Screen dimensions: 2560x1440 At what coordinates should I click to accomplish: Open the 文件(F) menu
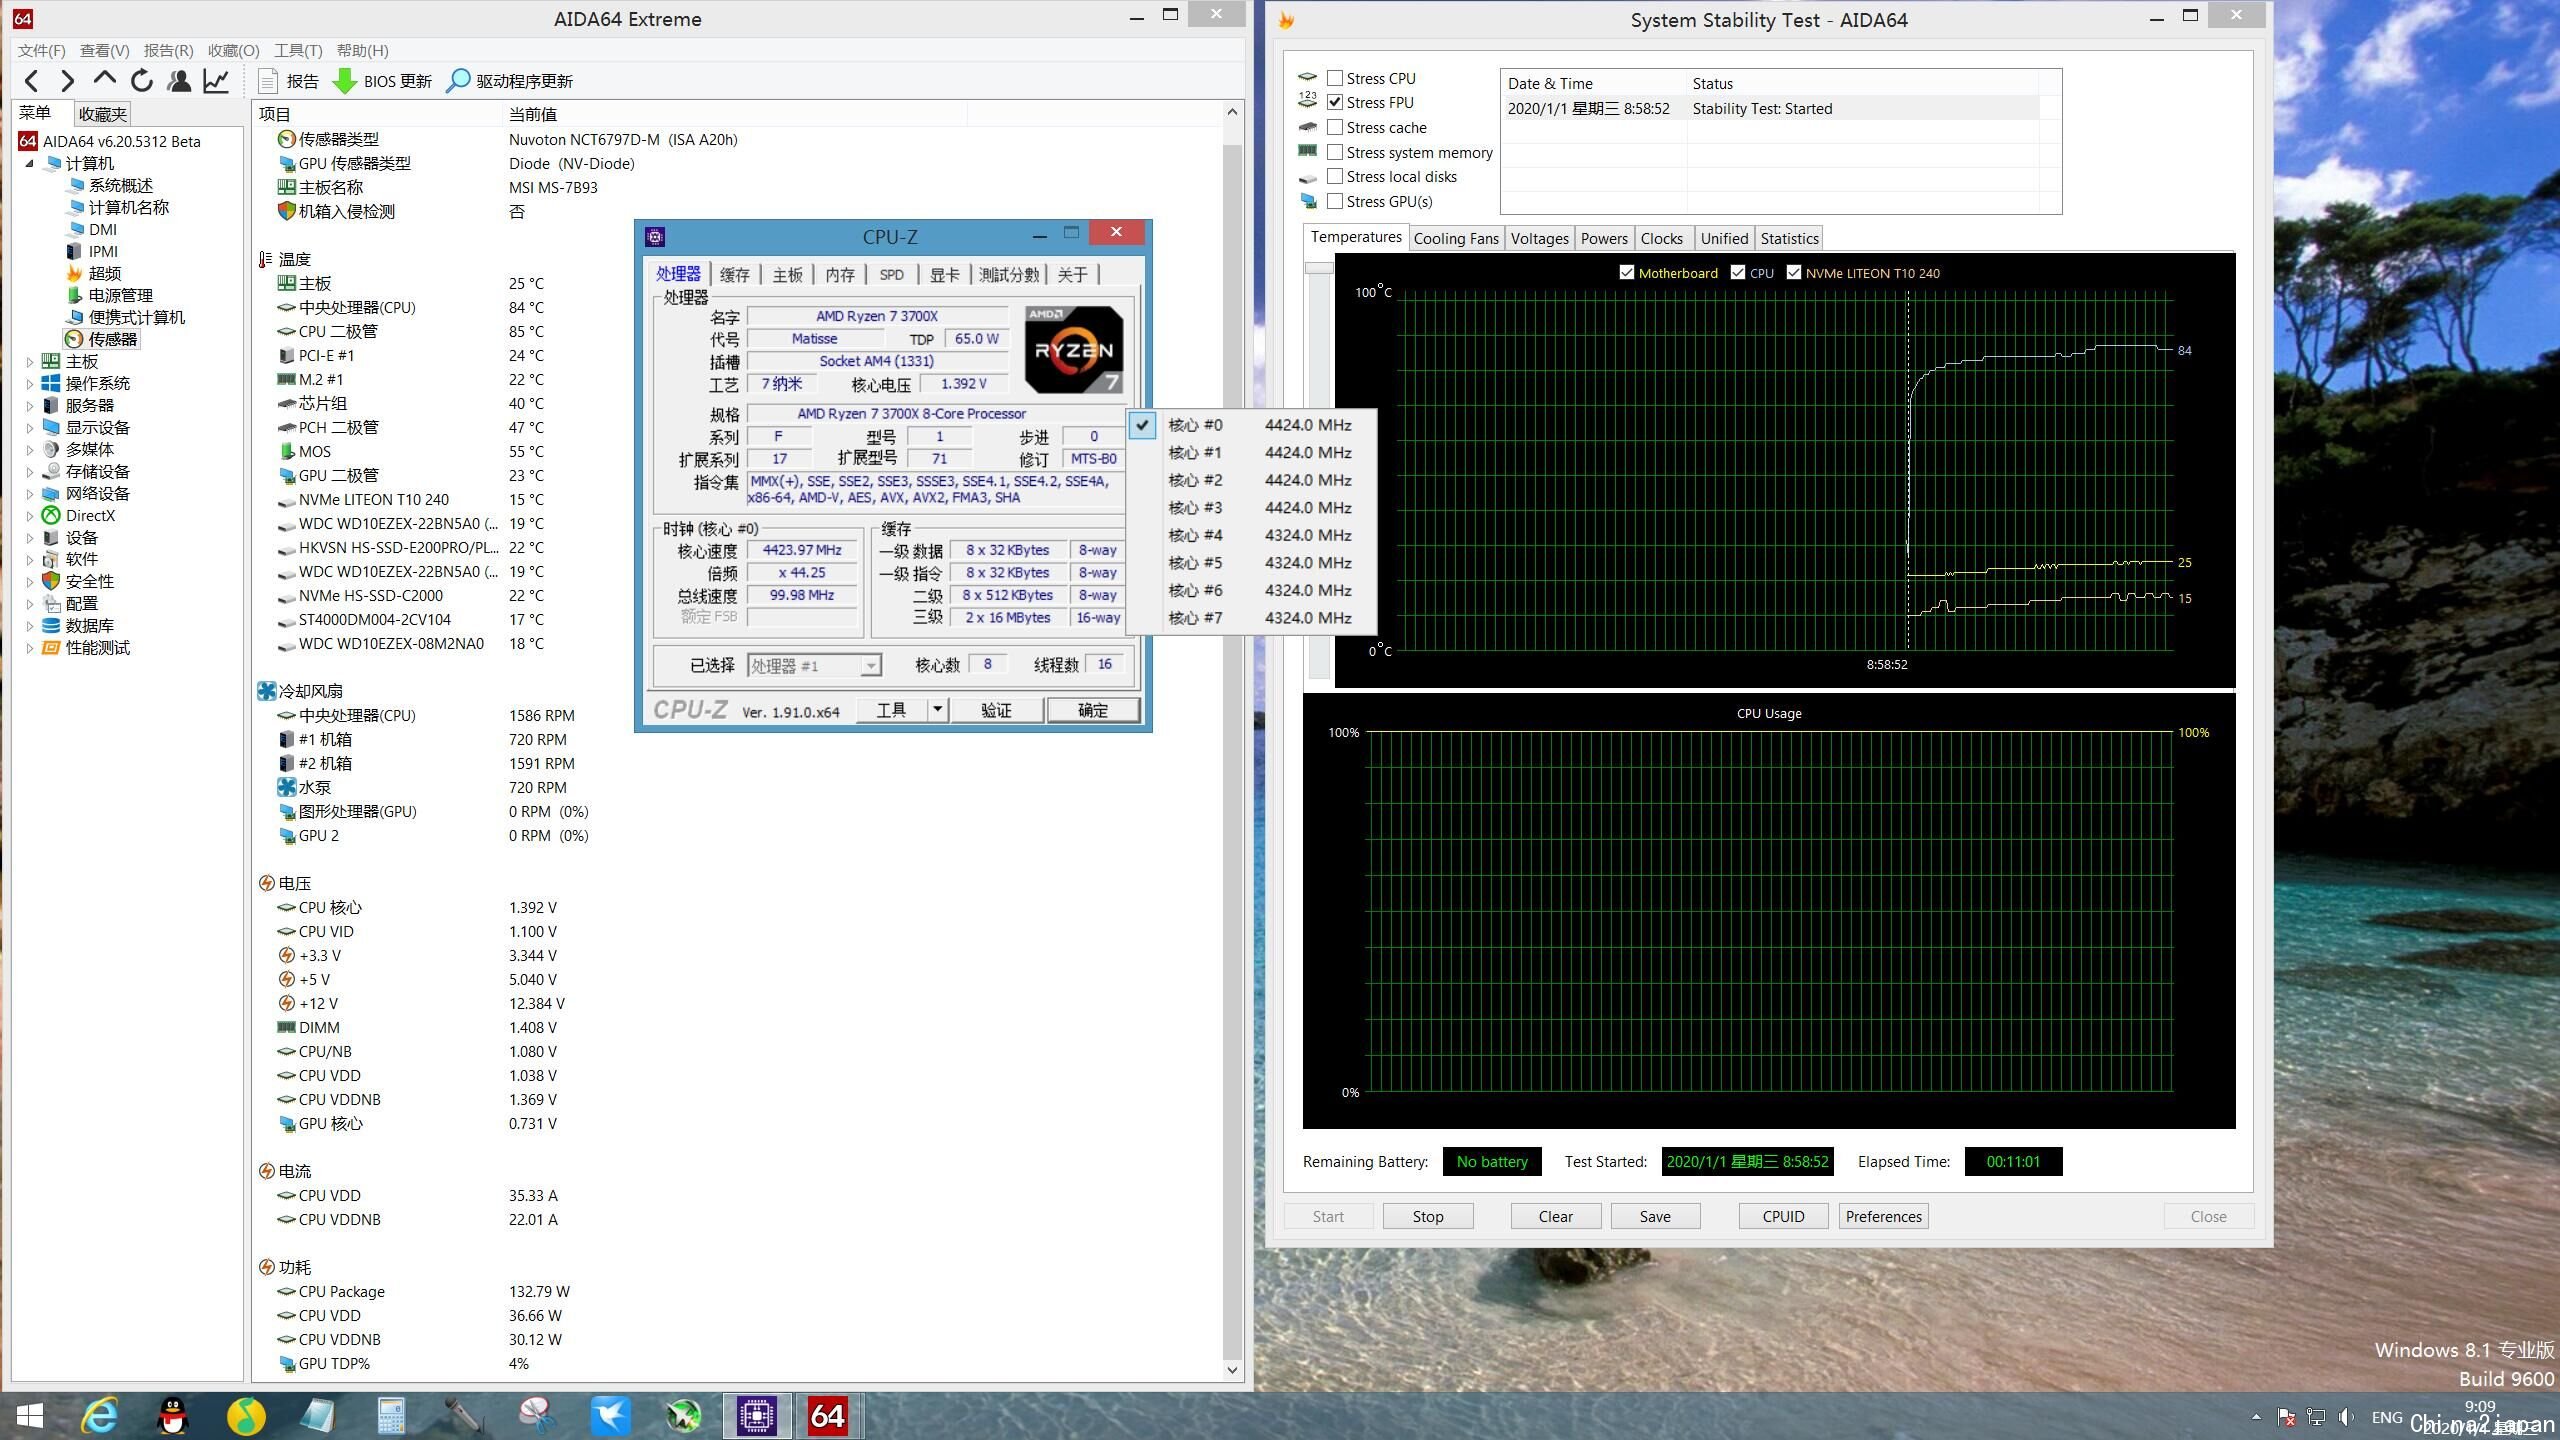[42, 50]
